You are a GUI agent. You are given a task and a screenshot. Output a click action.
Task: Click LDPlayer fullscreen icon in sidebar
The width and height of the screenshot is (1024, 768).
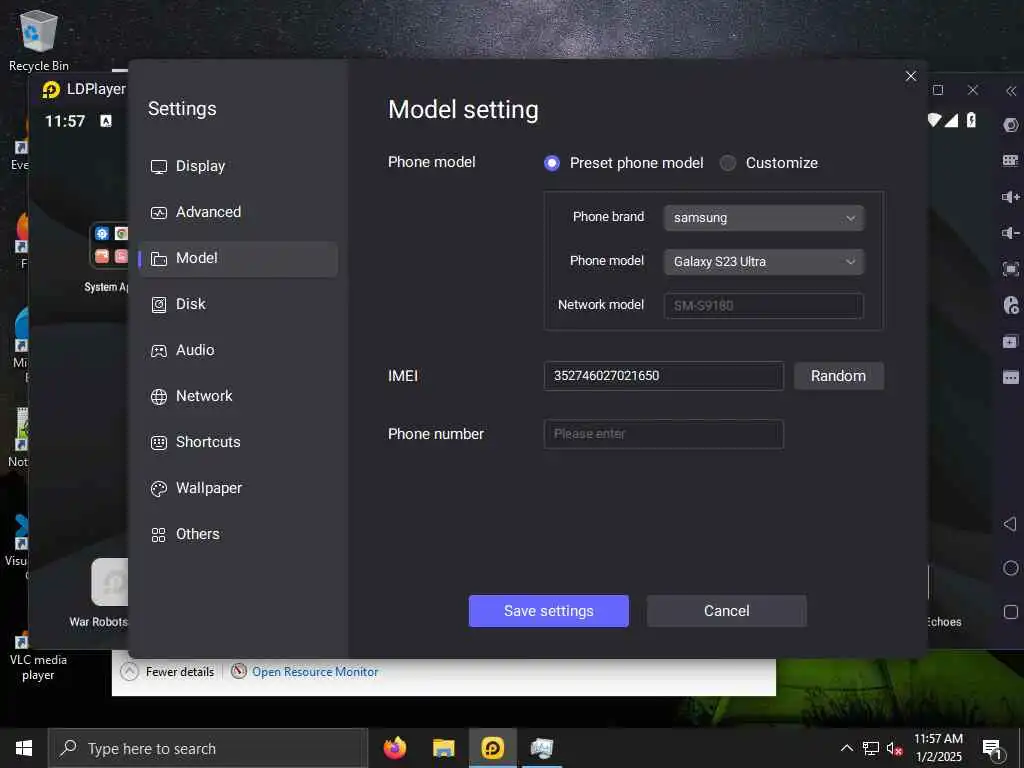click(1010, 269)
